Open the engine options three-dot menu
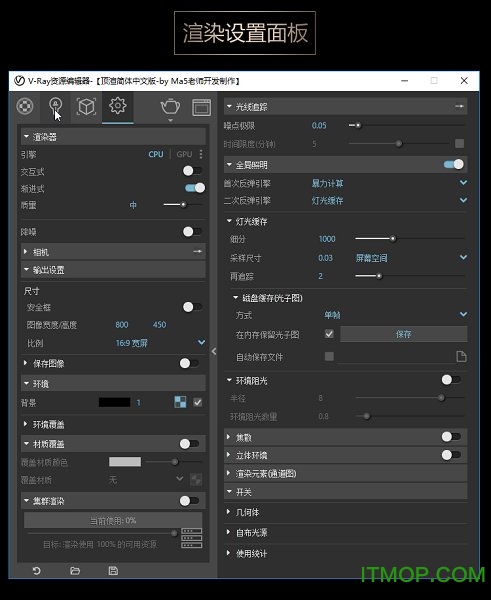Viewport: 491px width, 600px height. click(201, 154)
